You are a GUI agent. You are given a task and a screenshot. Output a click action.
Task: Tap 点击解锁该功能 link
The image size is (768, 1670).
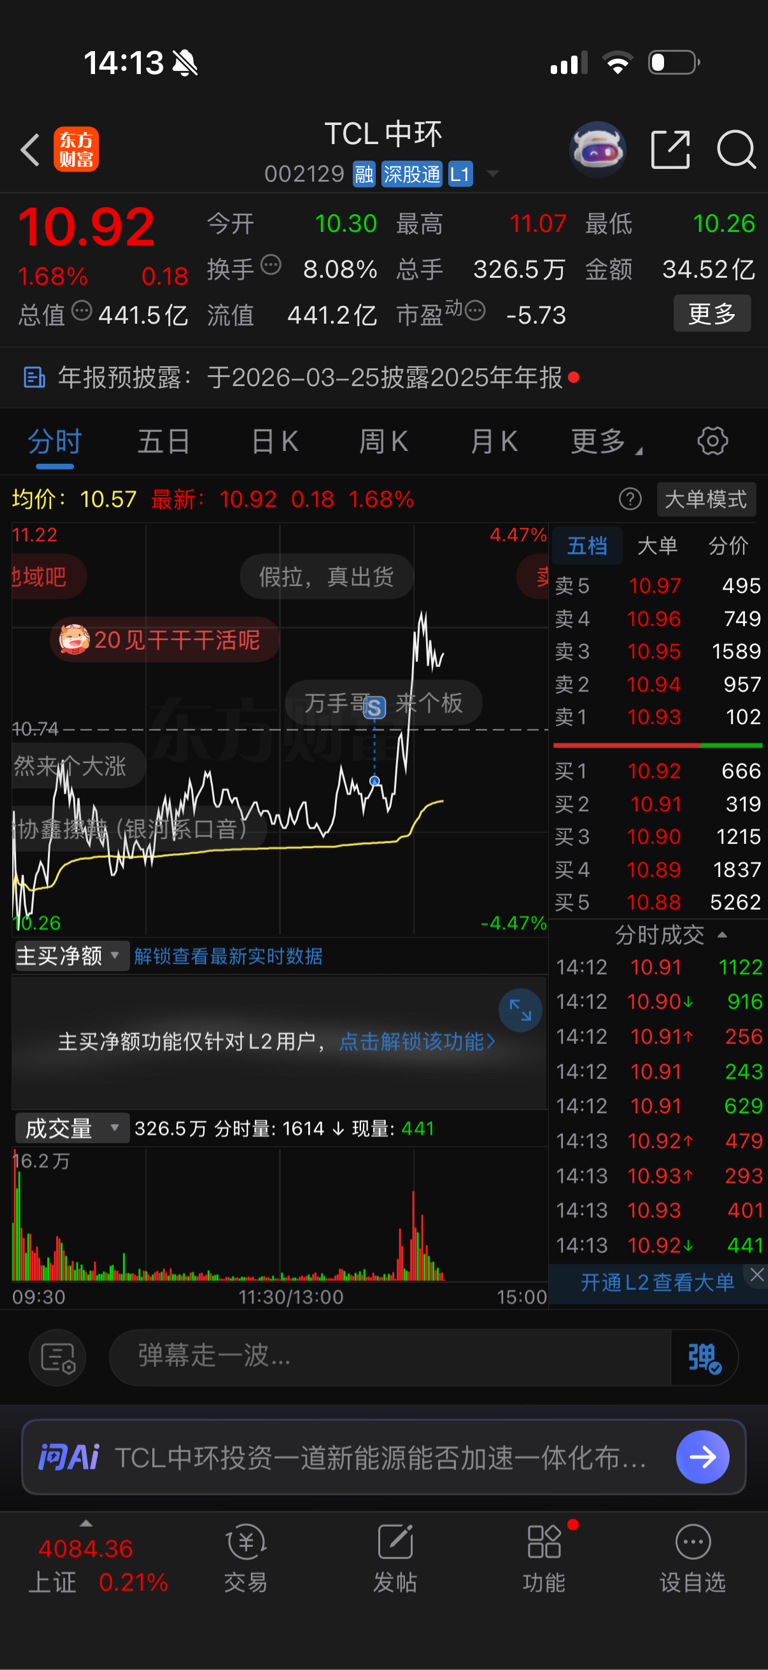(417, 1042)
